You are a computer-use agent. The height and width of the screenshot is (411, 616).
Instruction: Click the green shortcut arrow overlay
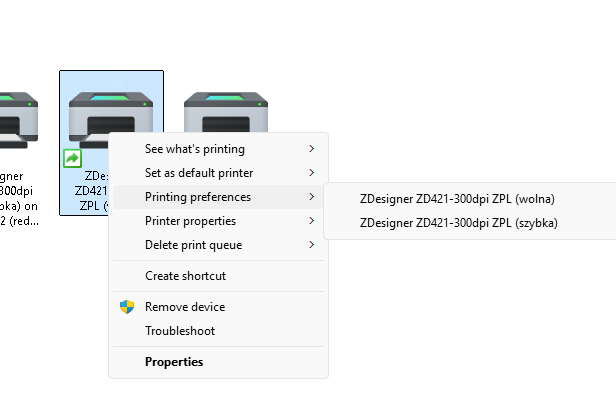coord(72,158)
